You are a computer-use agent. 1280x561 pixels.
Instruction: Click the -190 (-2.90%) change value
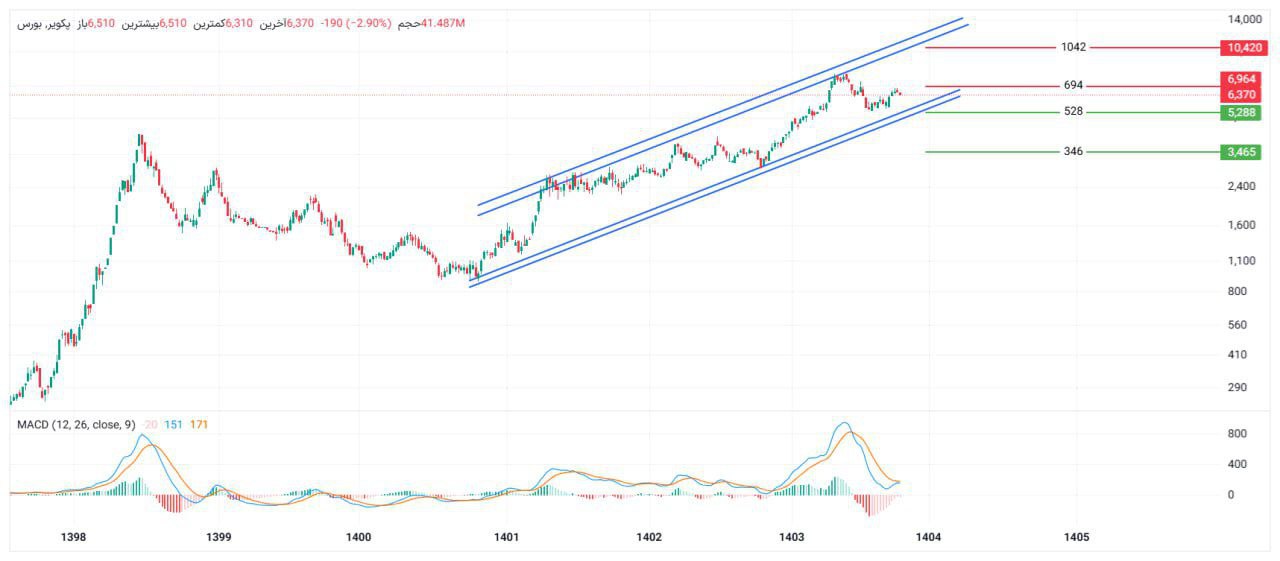(355, 23)
